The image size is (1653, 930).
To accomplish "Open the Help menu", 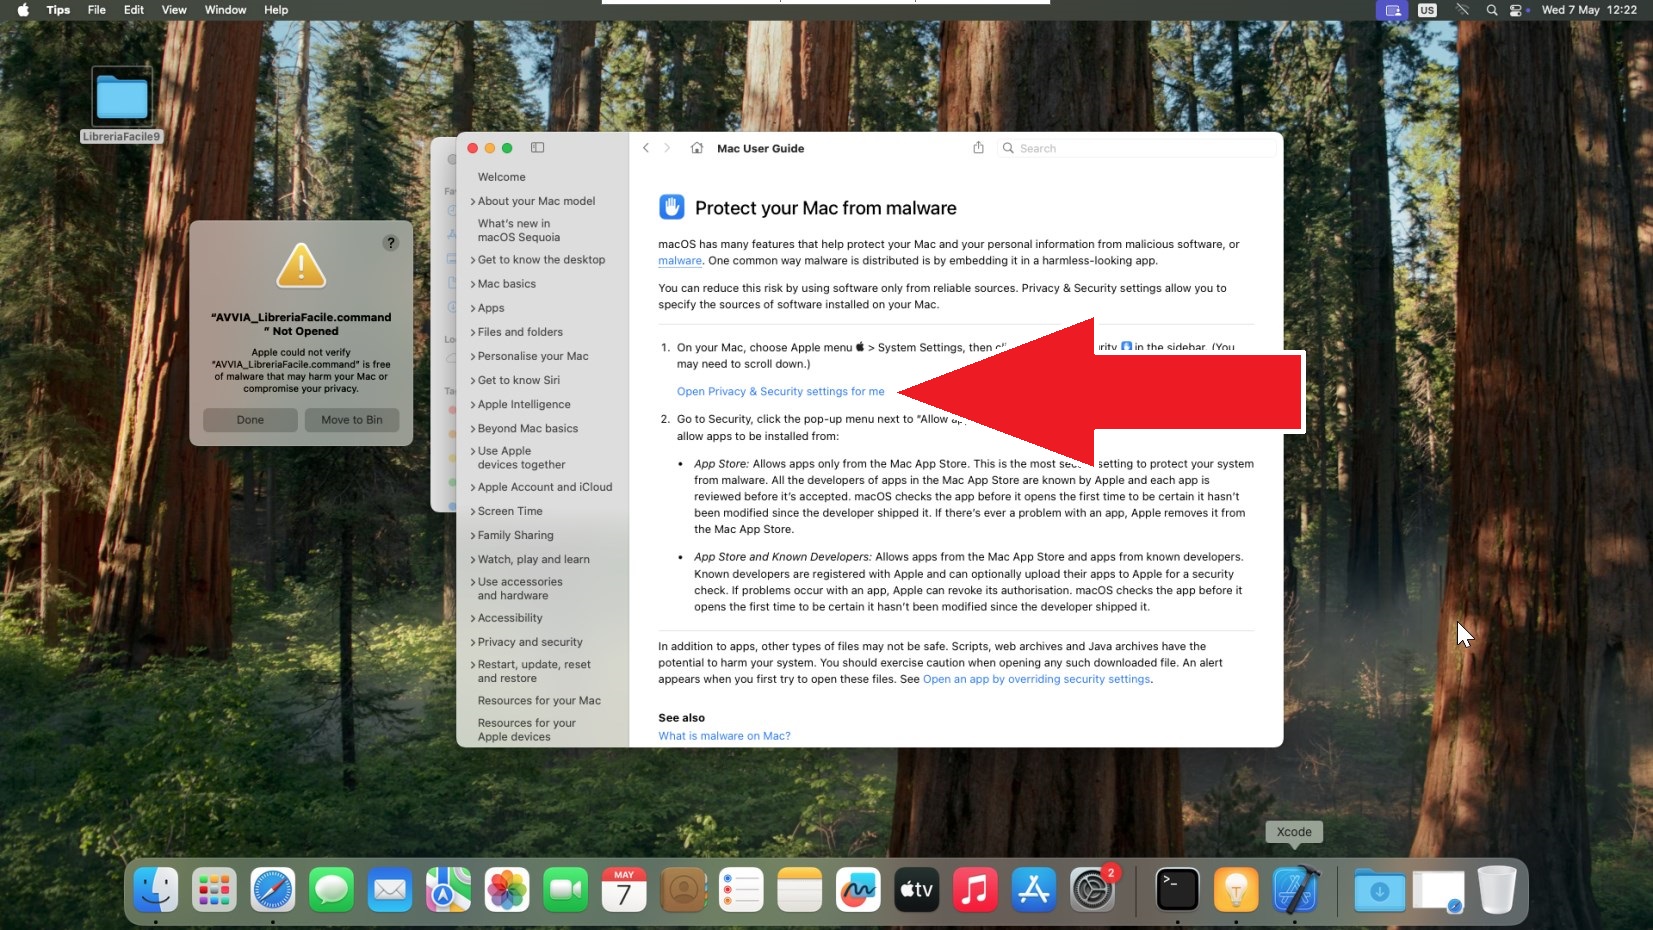I will coord(276,10).
